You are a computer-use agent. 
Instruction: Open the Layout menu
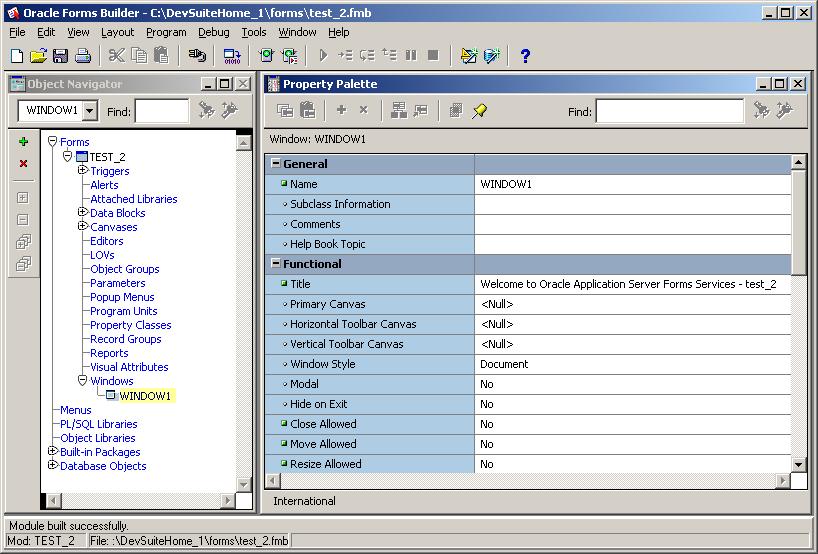pyautogui.click(x=117, y=32)
